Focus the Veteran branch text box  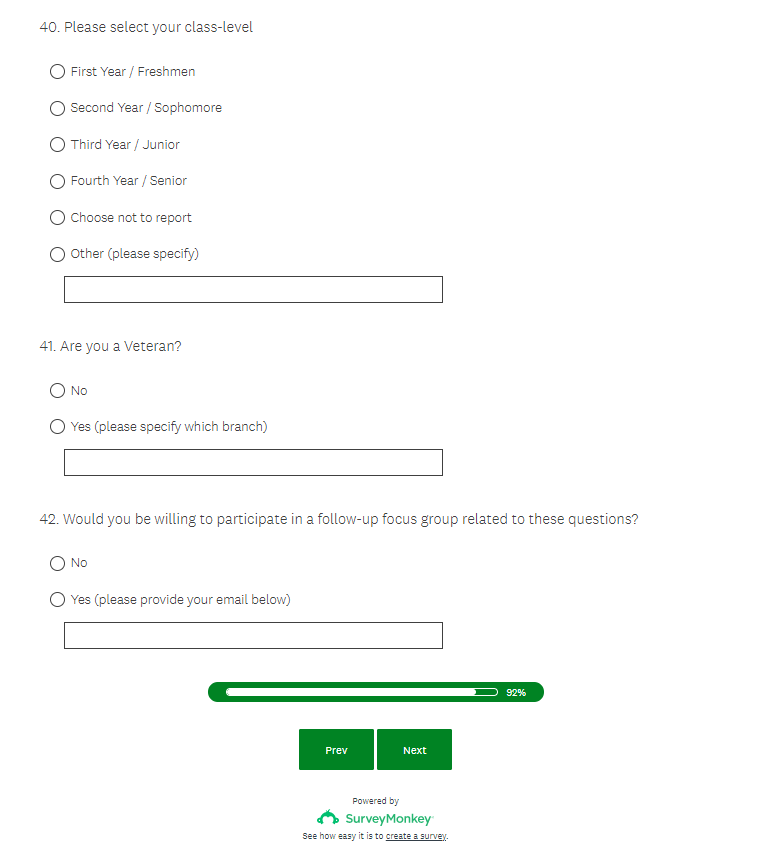tap(253, 463)
